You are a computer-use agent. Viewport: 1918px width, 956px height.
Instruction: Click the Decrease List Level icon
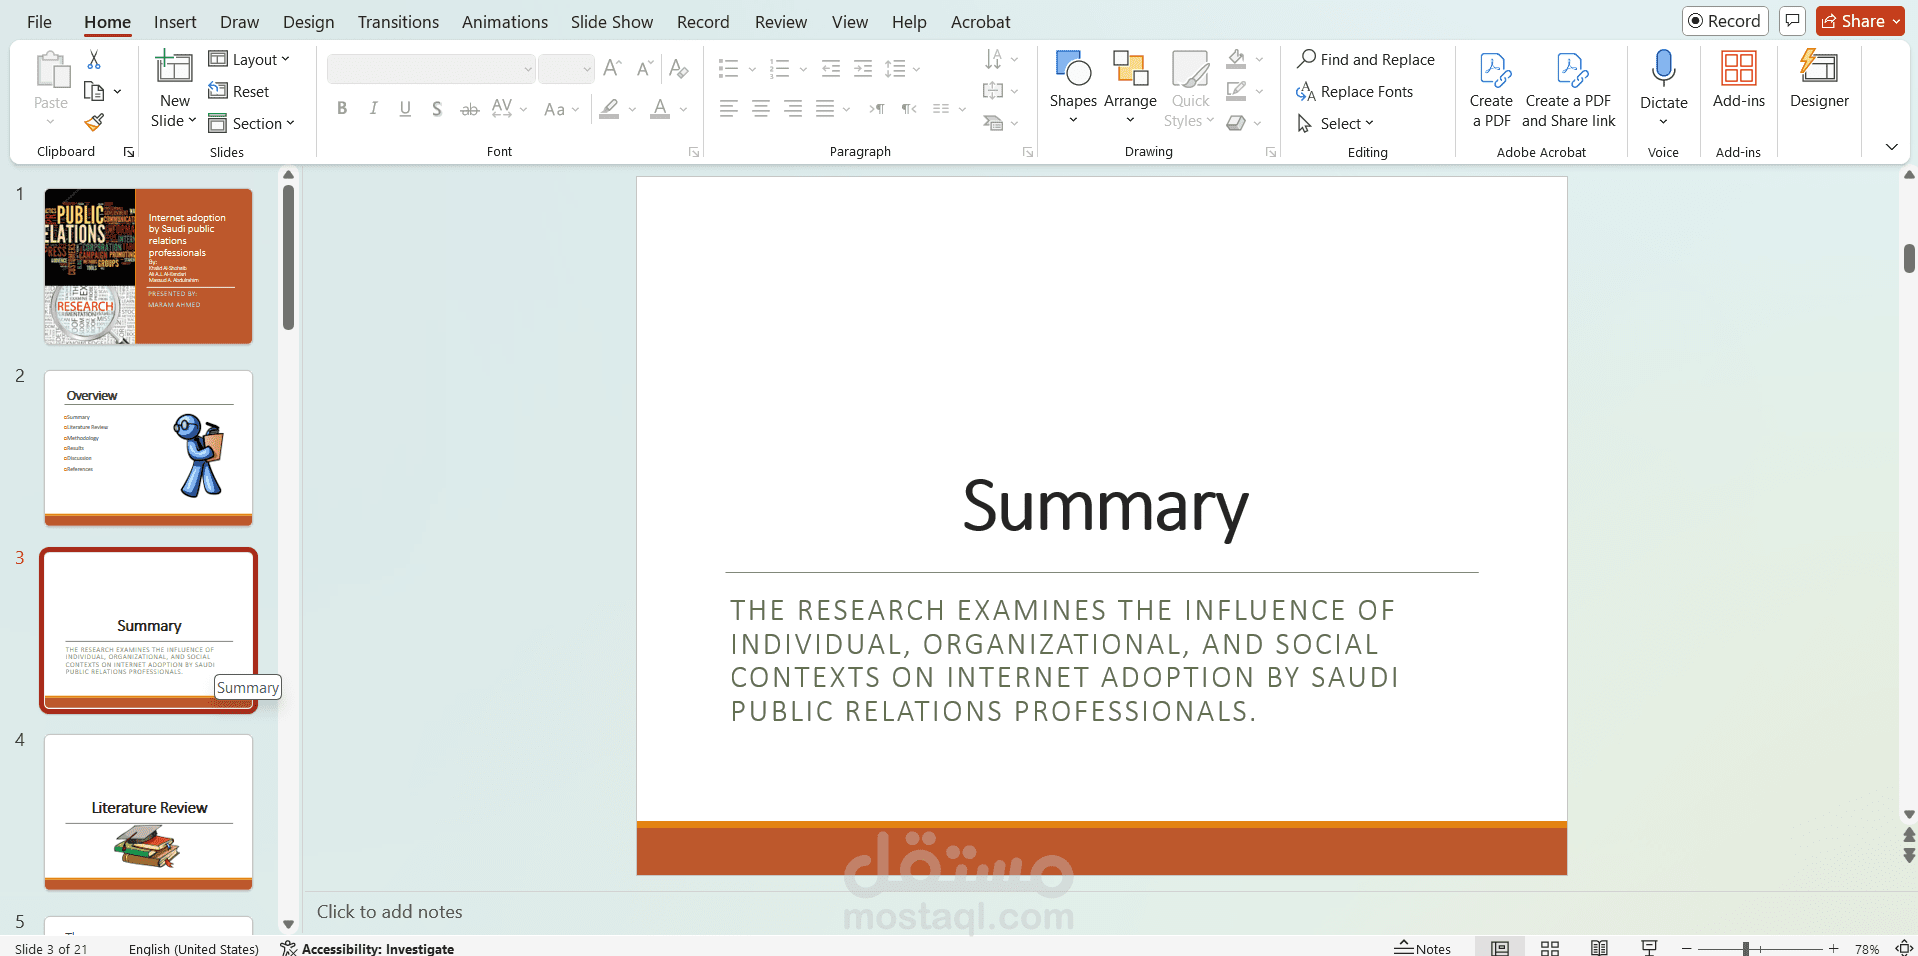click(830, 68)
